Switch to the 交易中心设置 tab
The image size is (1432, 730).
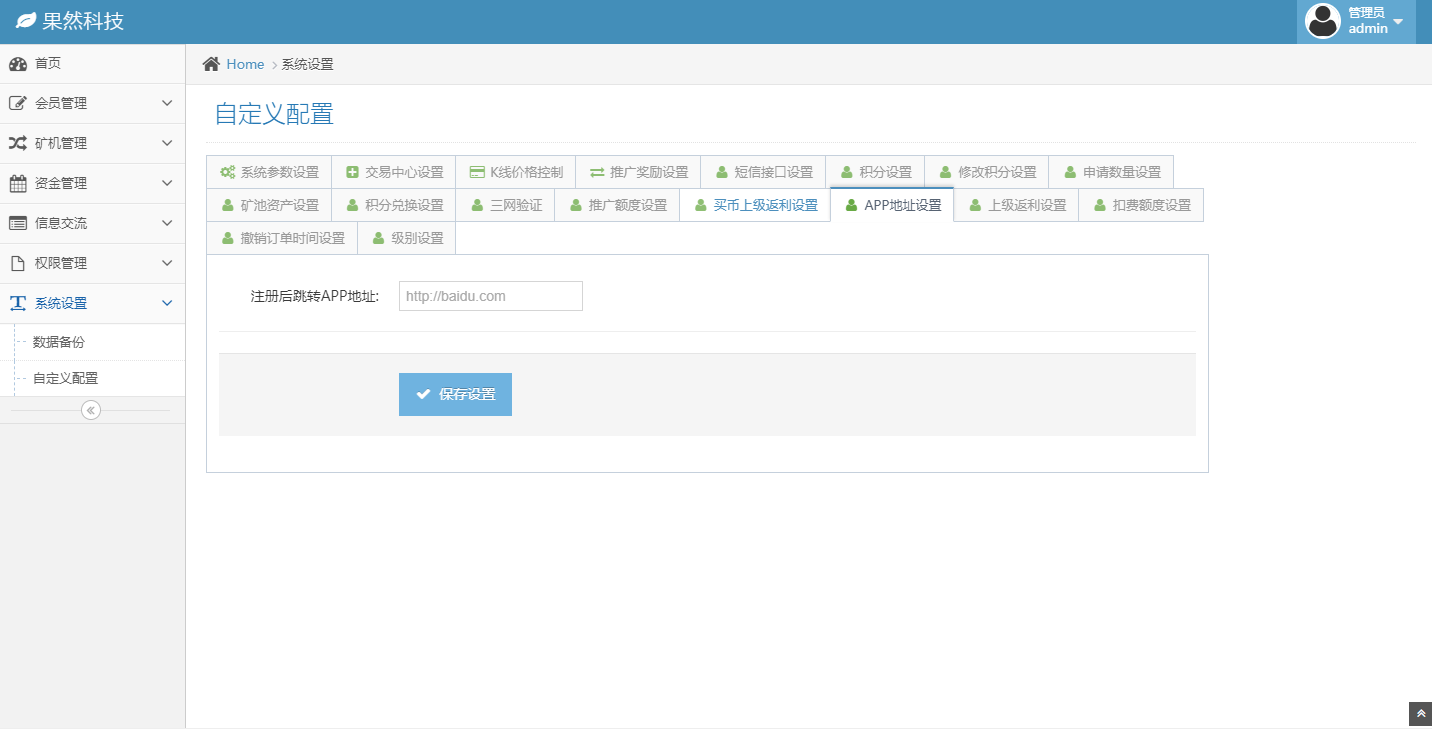click(394, 172)
